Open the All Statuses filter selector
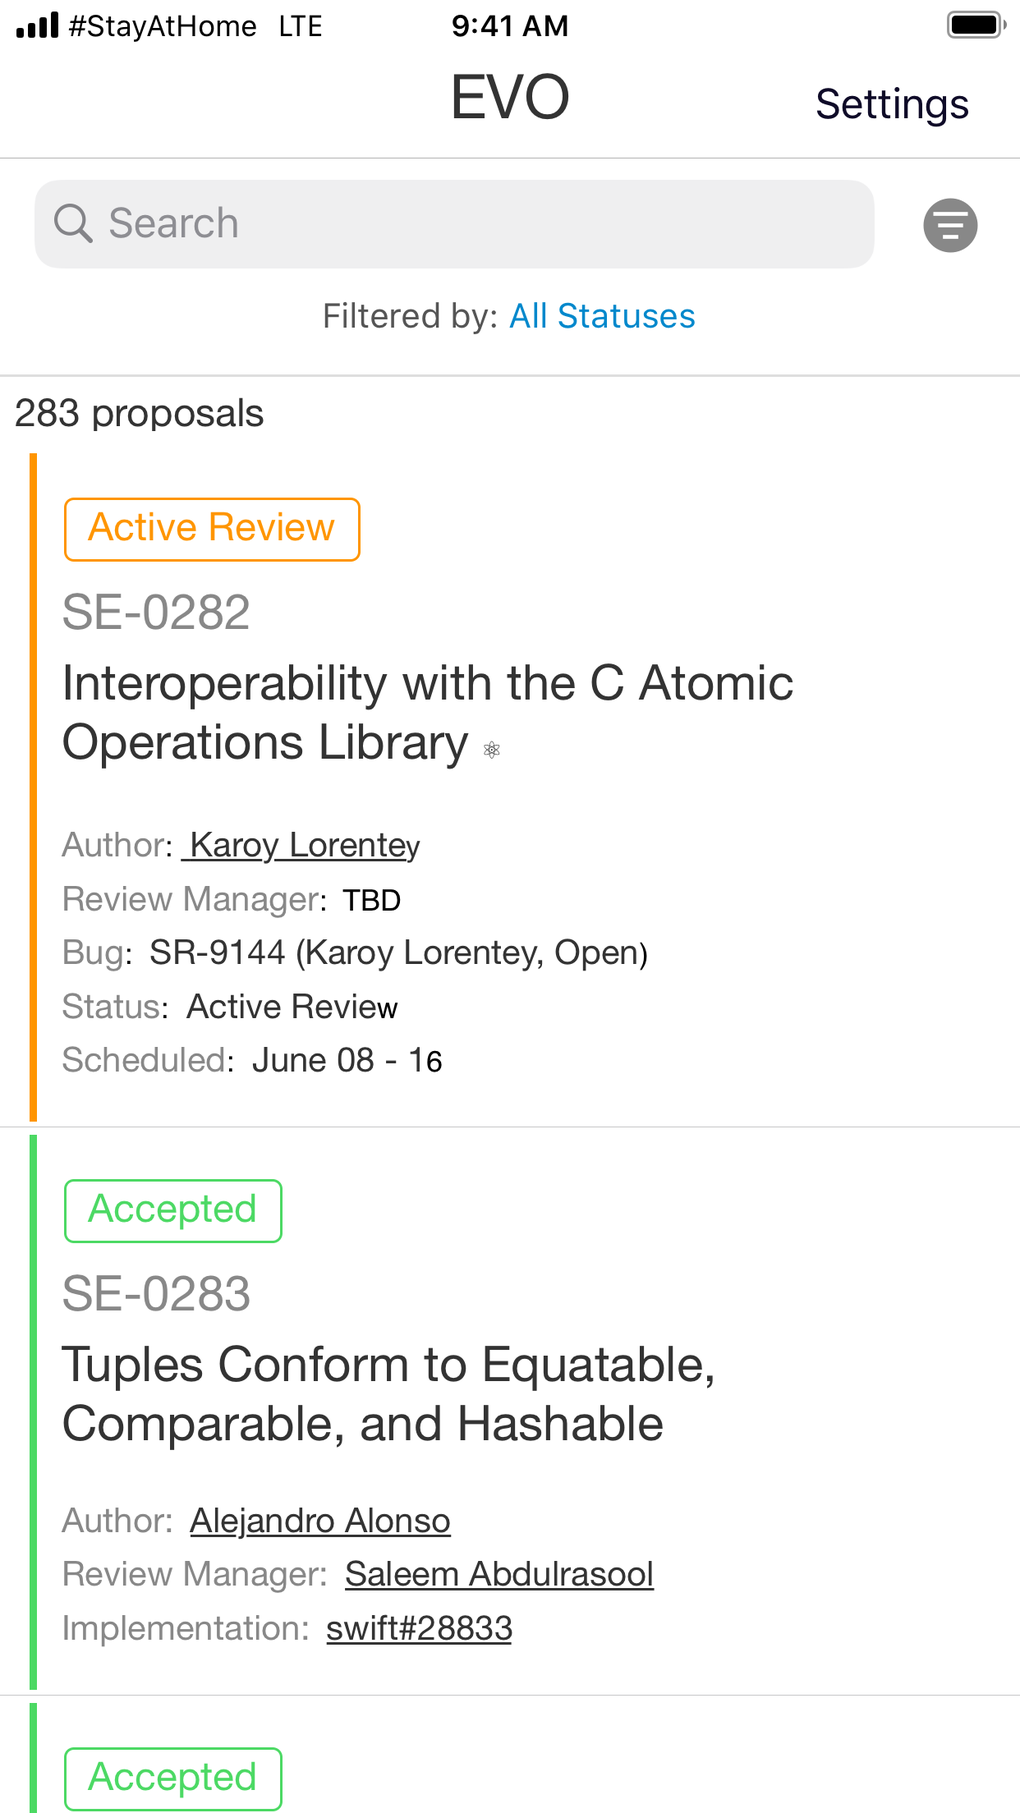 pyautogui.click(x=602, y=316)
